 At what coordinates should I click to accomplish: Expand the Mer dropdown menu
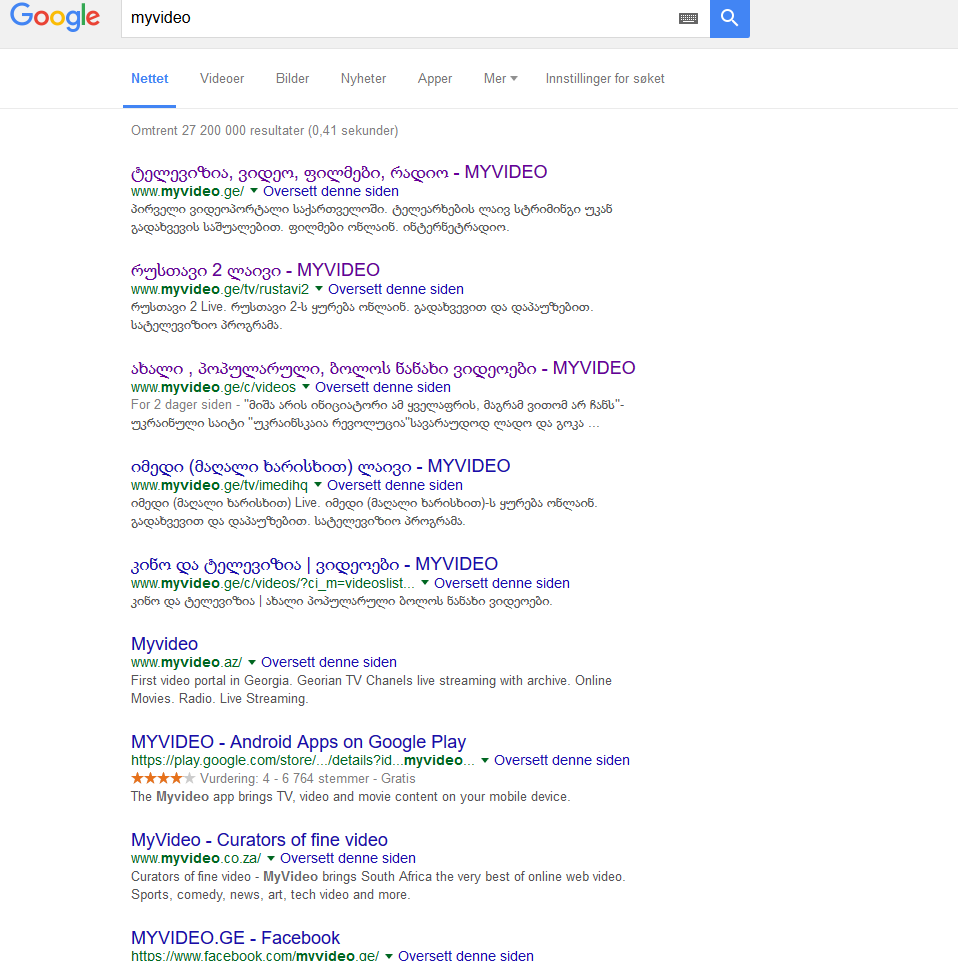click(500, 78)
